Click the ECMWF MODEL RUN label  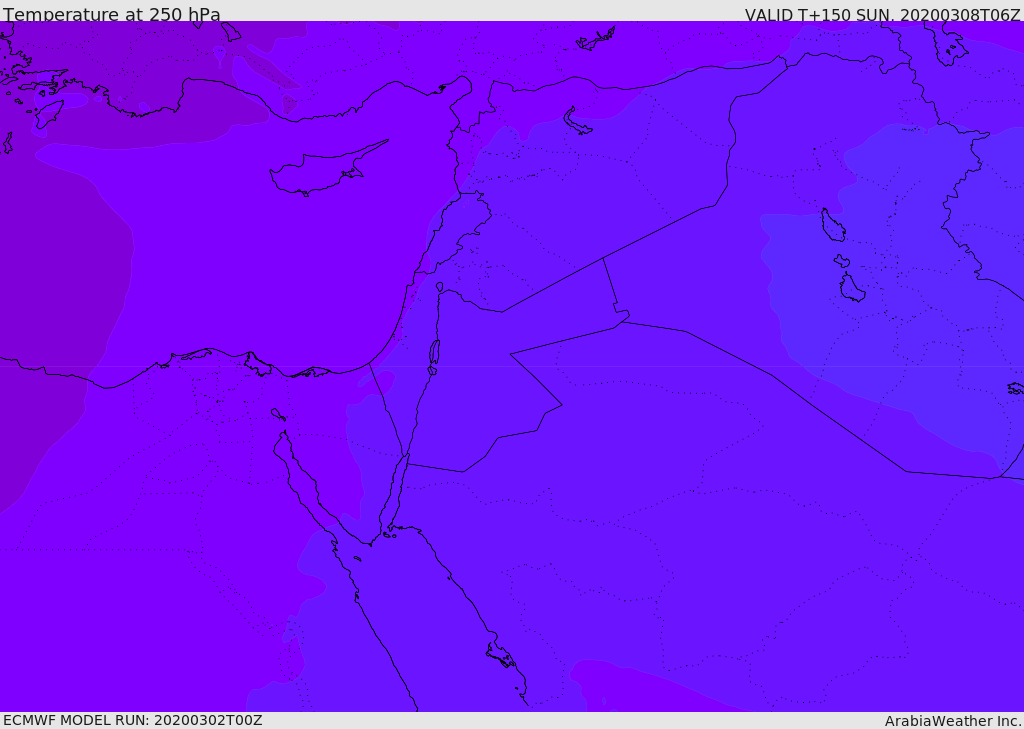tap(132, 720)
